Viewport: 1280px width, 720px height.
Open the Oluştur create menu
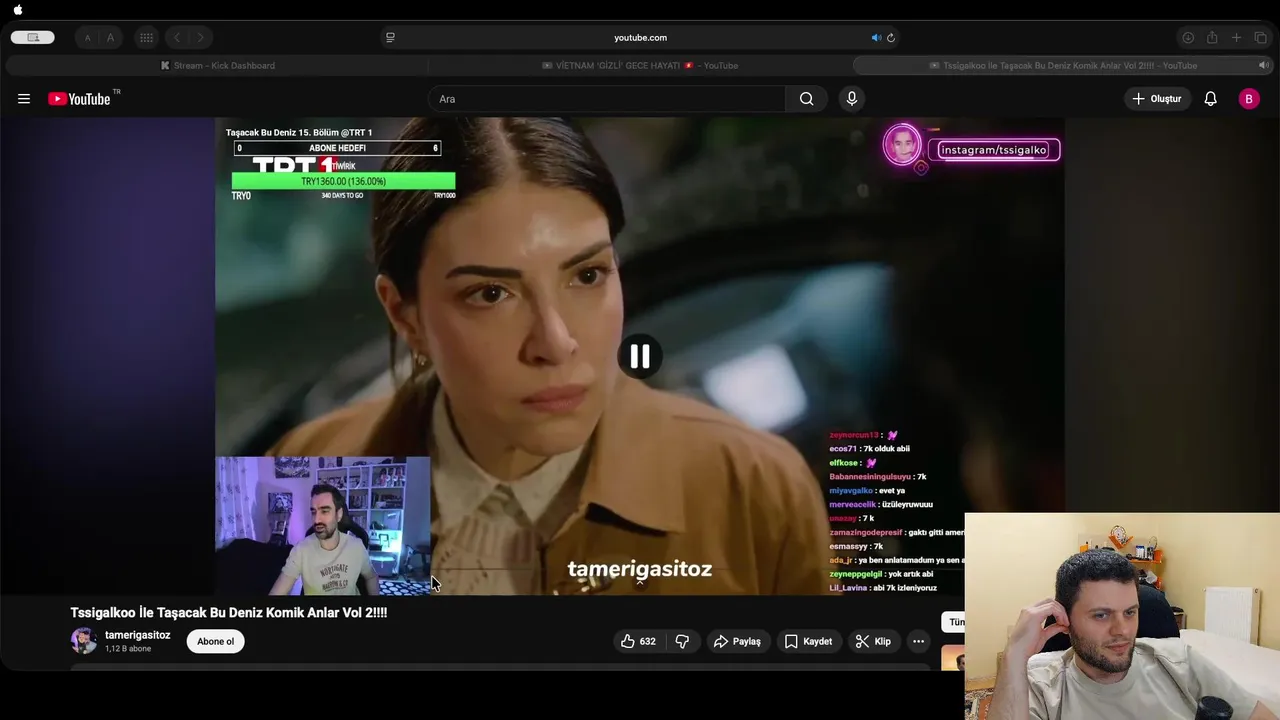coord(1157,99)
